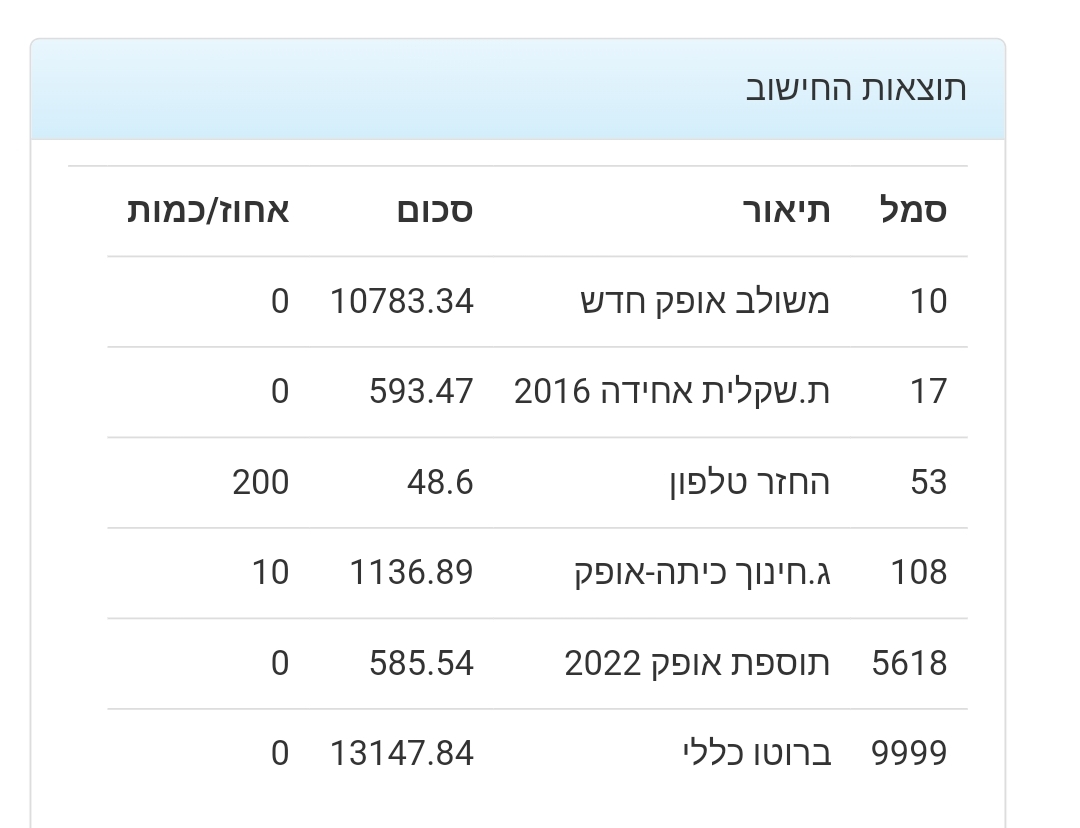Click the תוצאות החישוב panel heading
Screen dimensions: 1080x828
tap(856, 88)
